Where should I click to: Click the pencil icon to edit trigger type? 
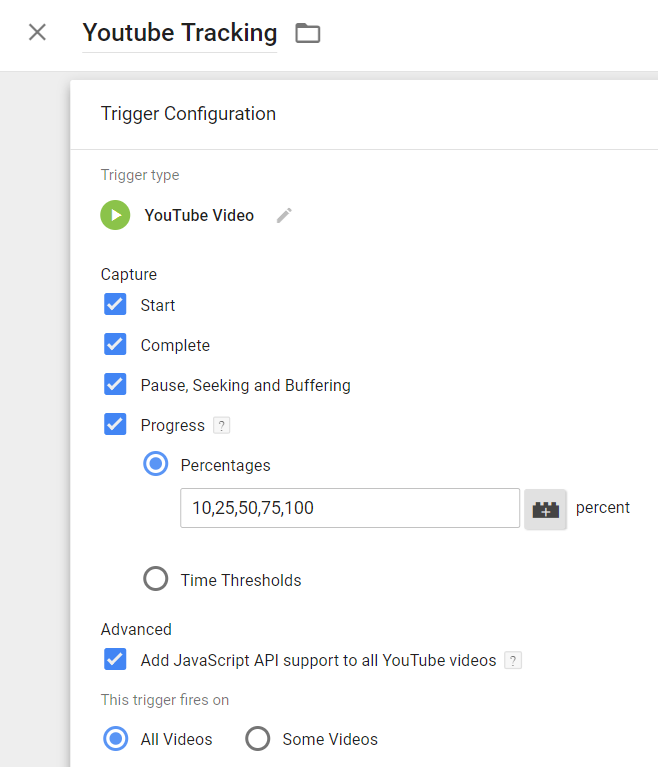click(284, 215)
